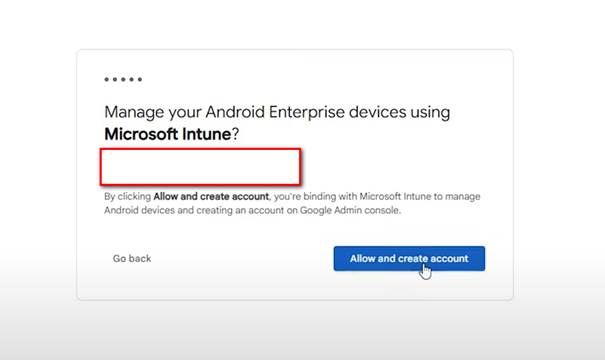Screen dimensions: 605x360
Task: Click the Allow and create account button
Action: tap(409, 259)
